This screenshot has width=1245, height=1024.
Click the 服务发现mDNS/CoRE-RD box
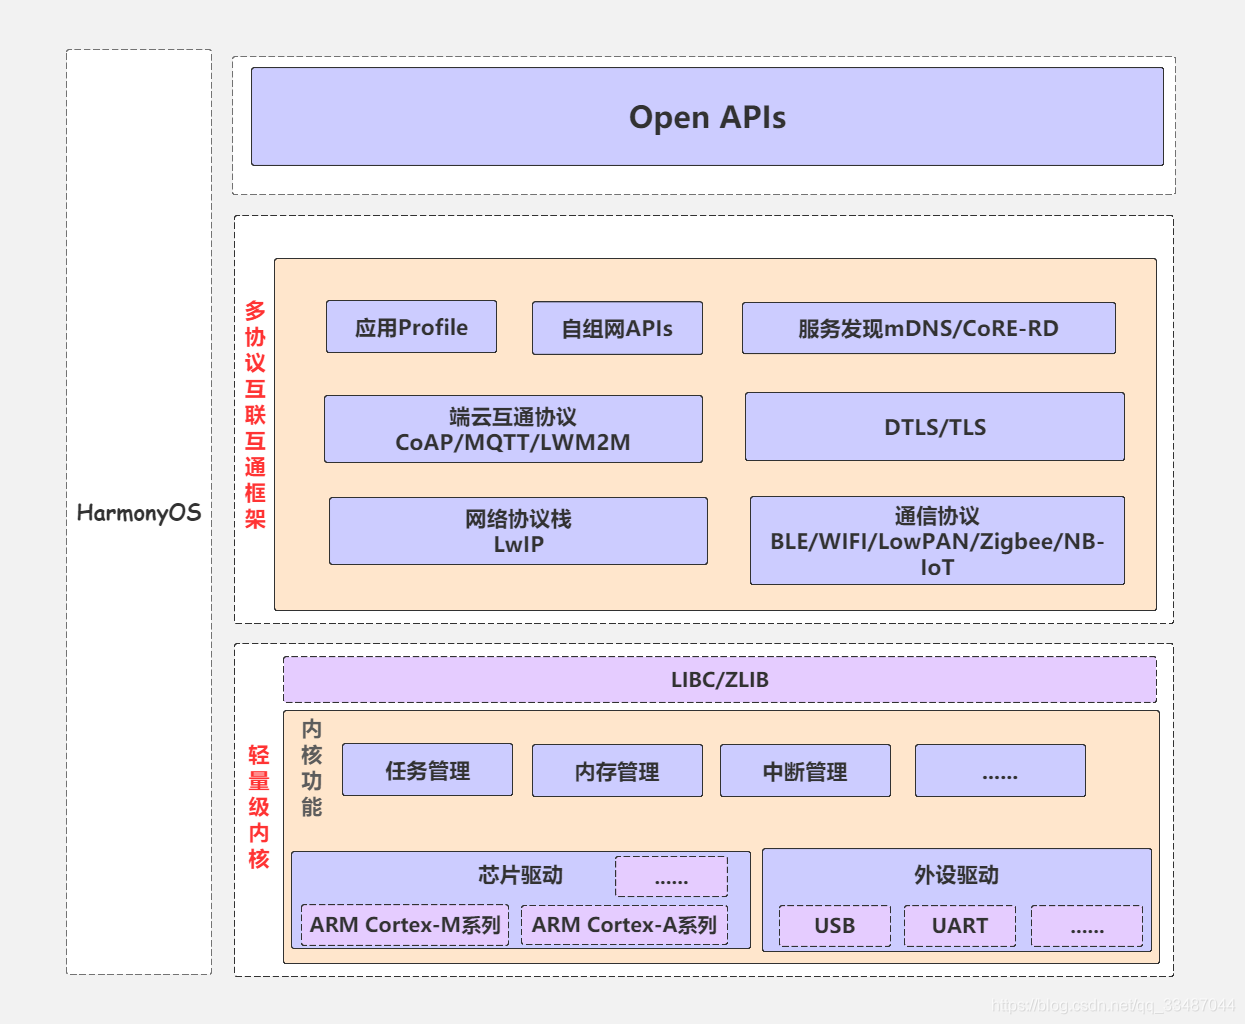tap(928, 328)
